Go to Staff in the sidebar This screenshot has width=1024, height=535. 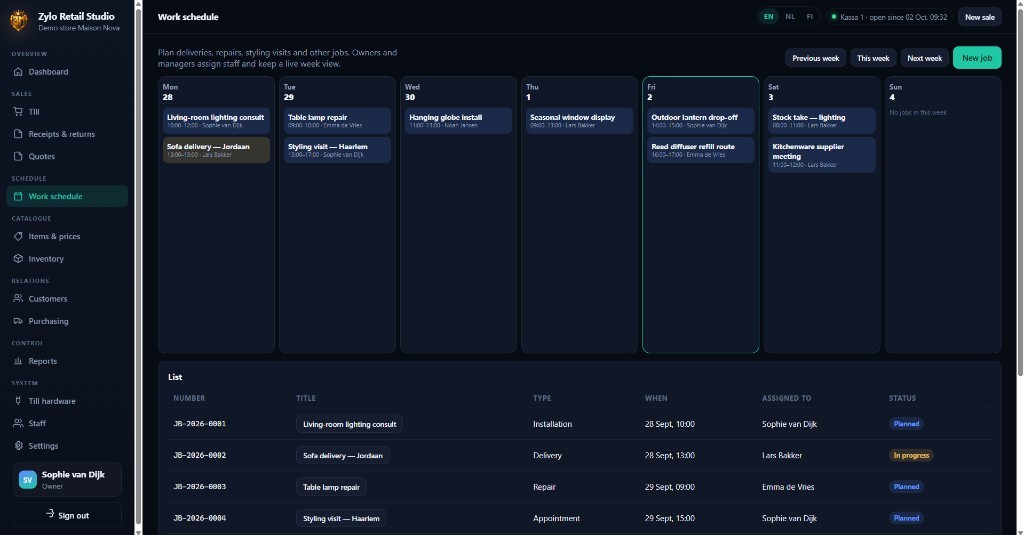pos(67,423)
